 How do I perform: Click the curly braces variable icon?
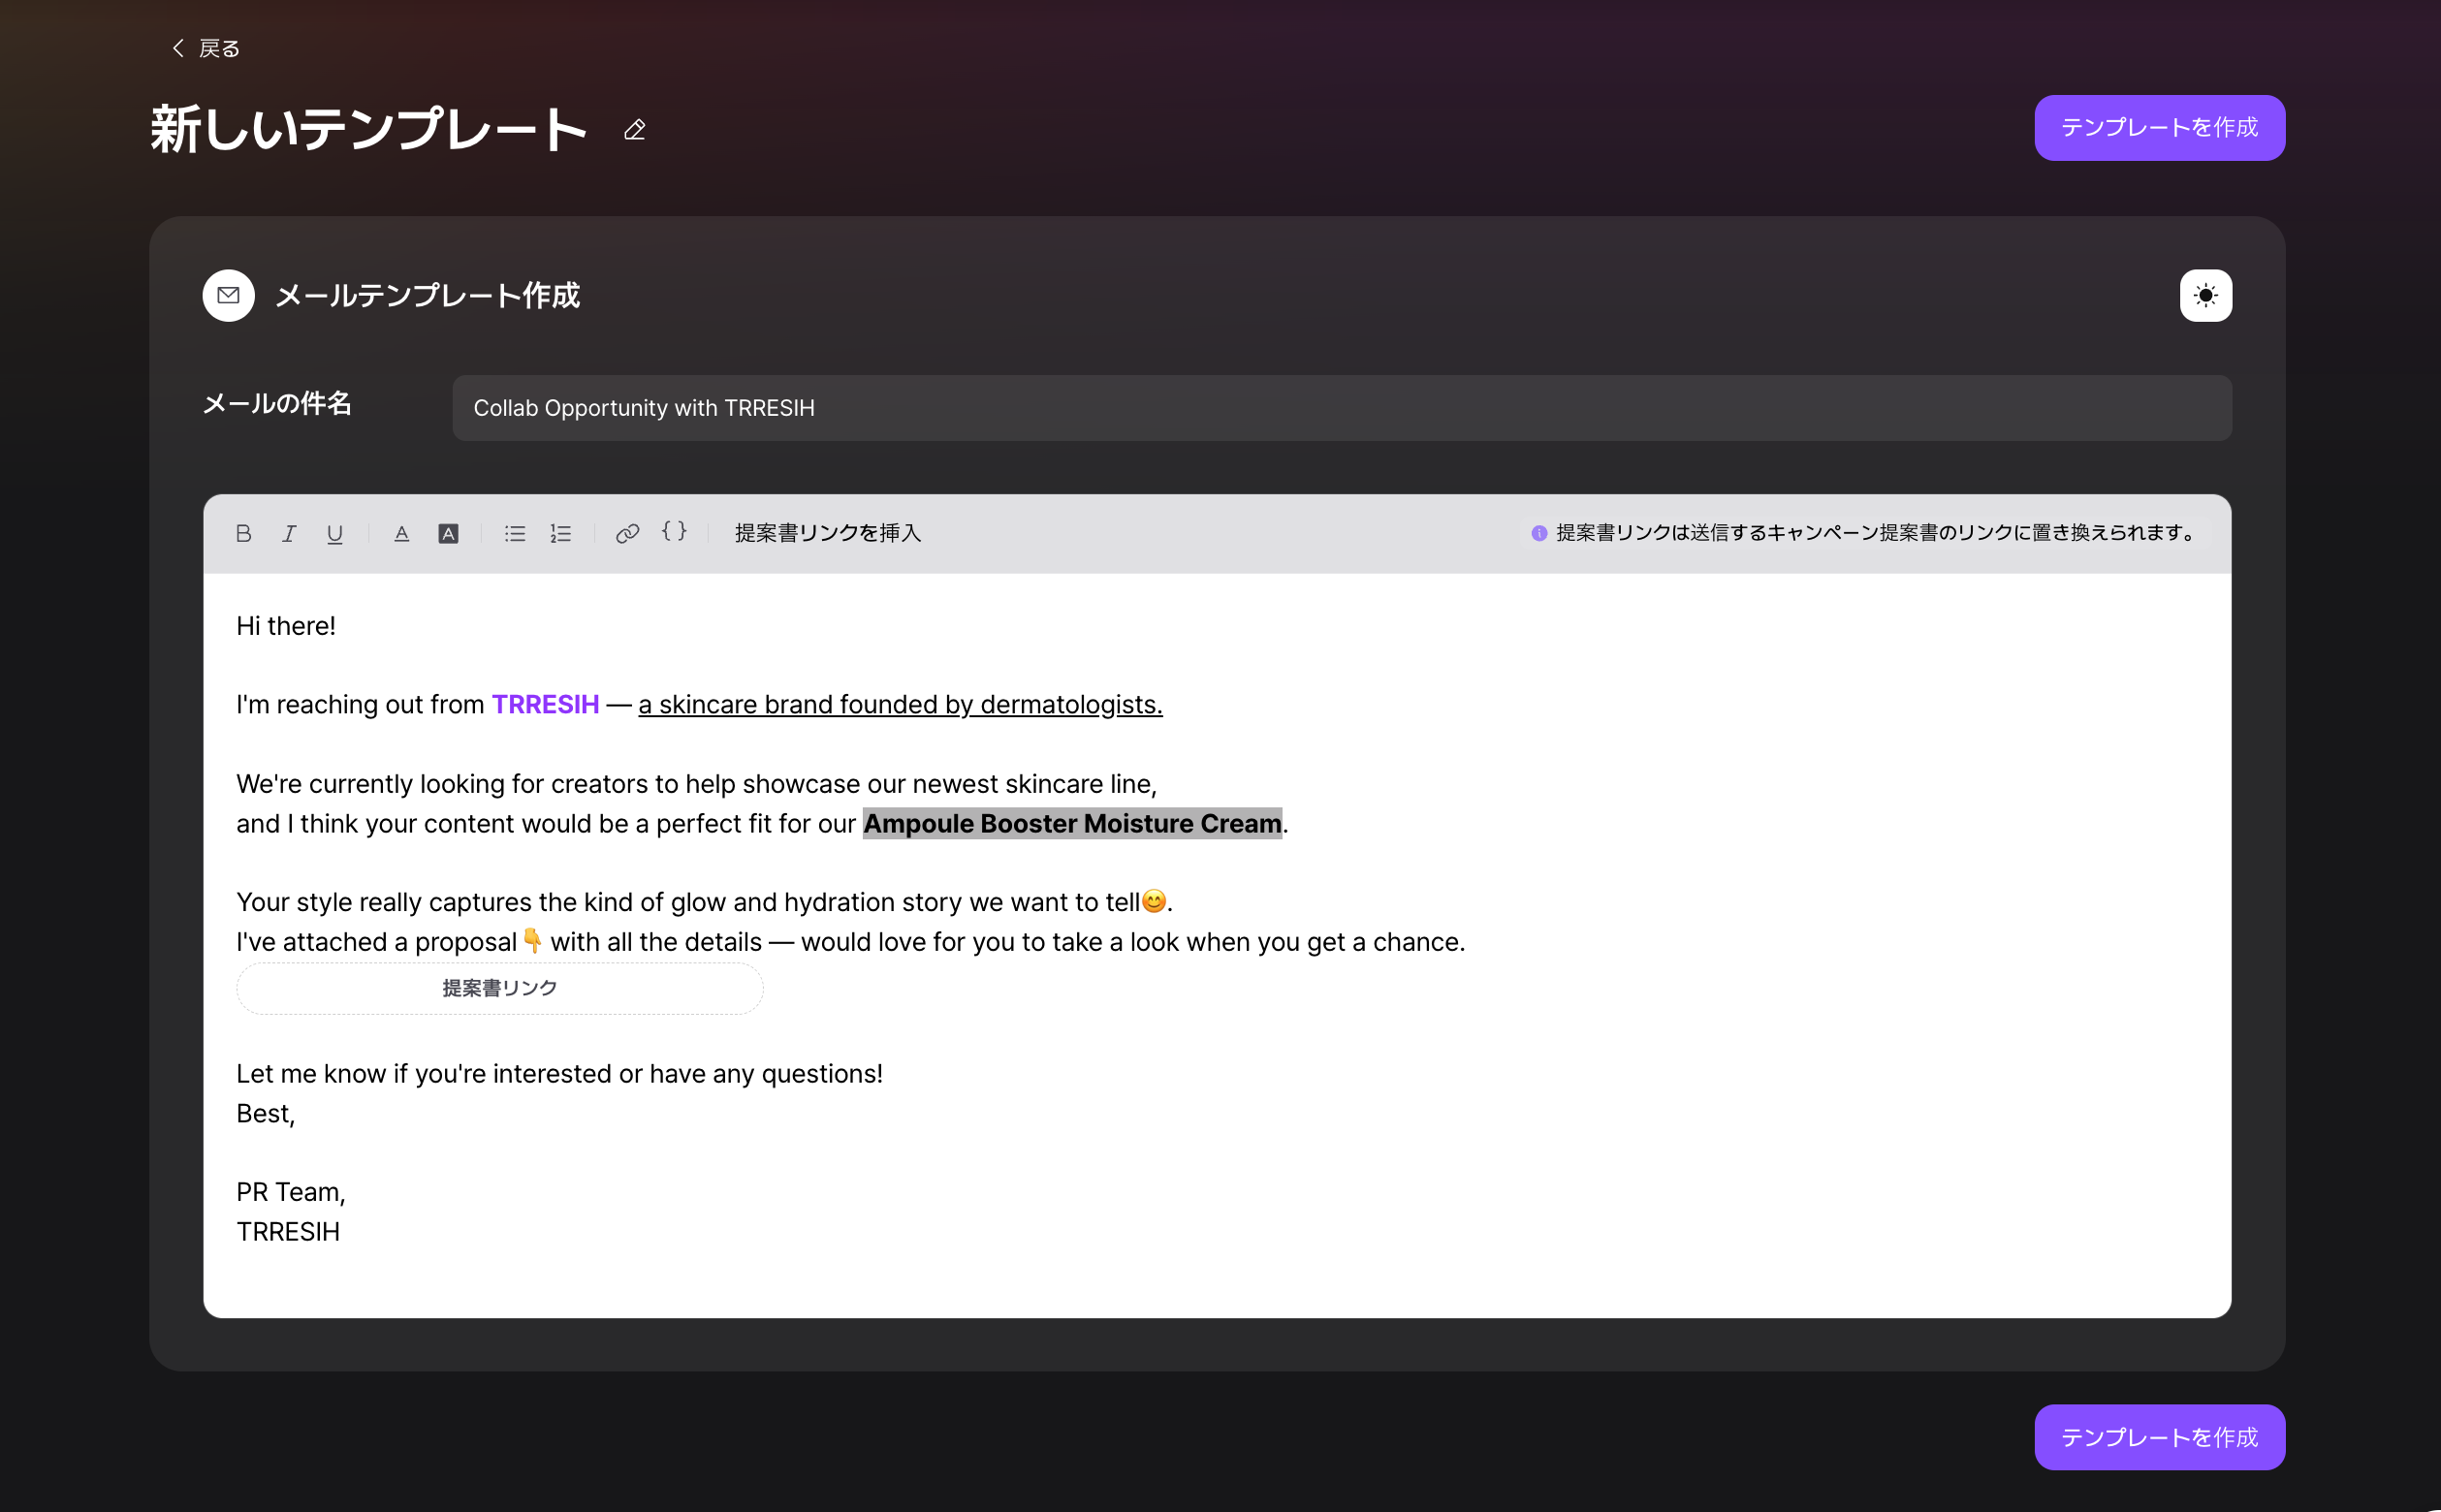tap(675, 531)
